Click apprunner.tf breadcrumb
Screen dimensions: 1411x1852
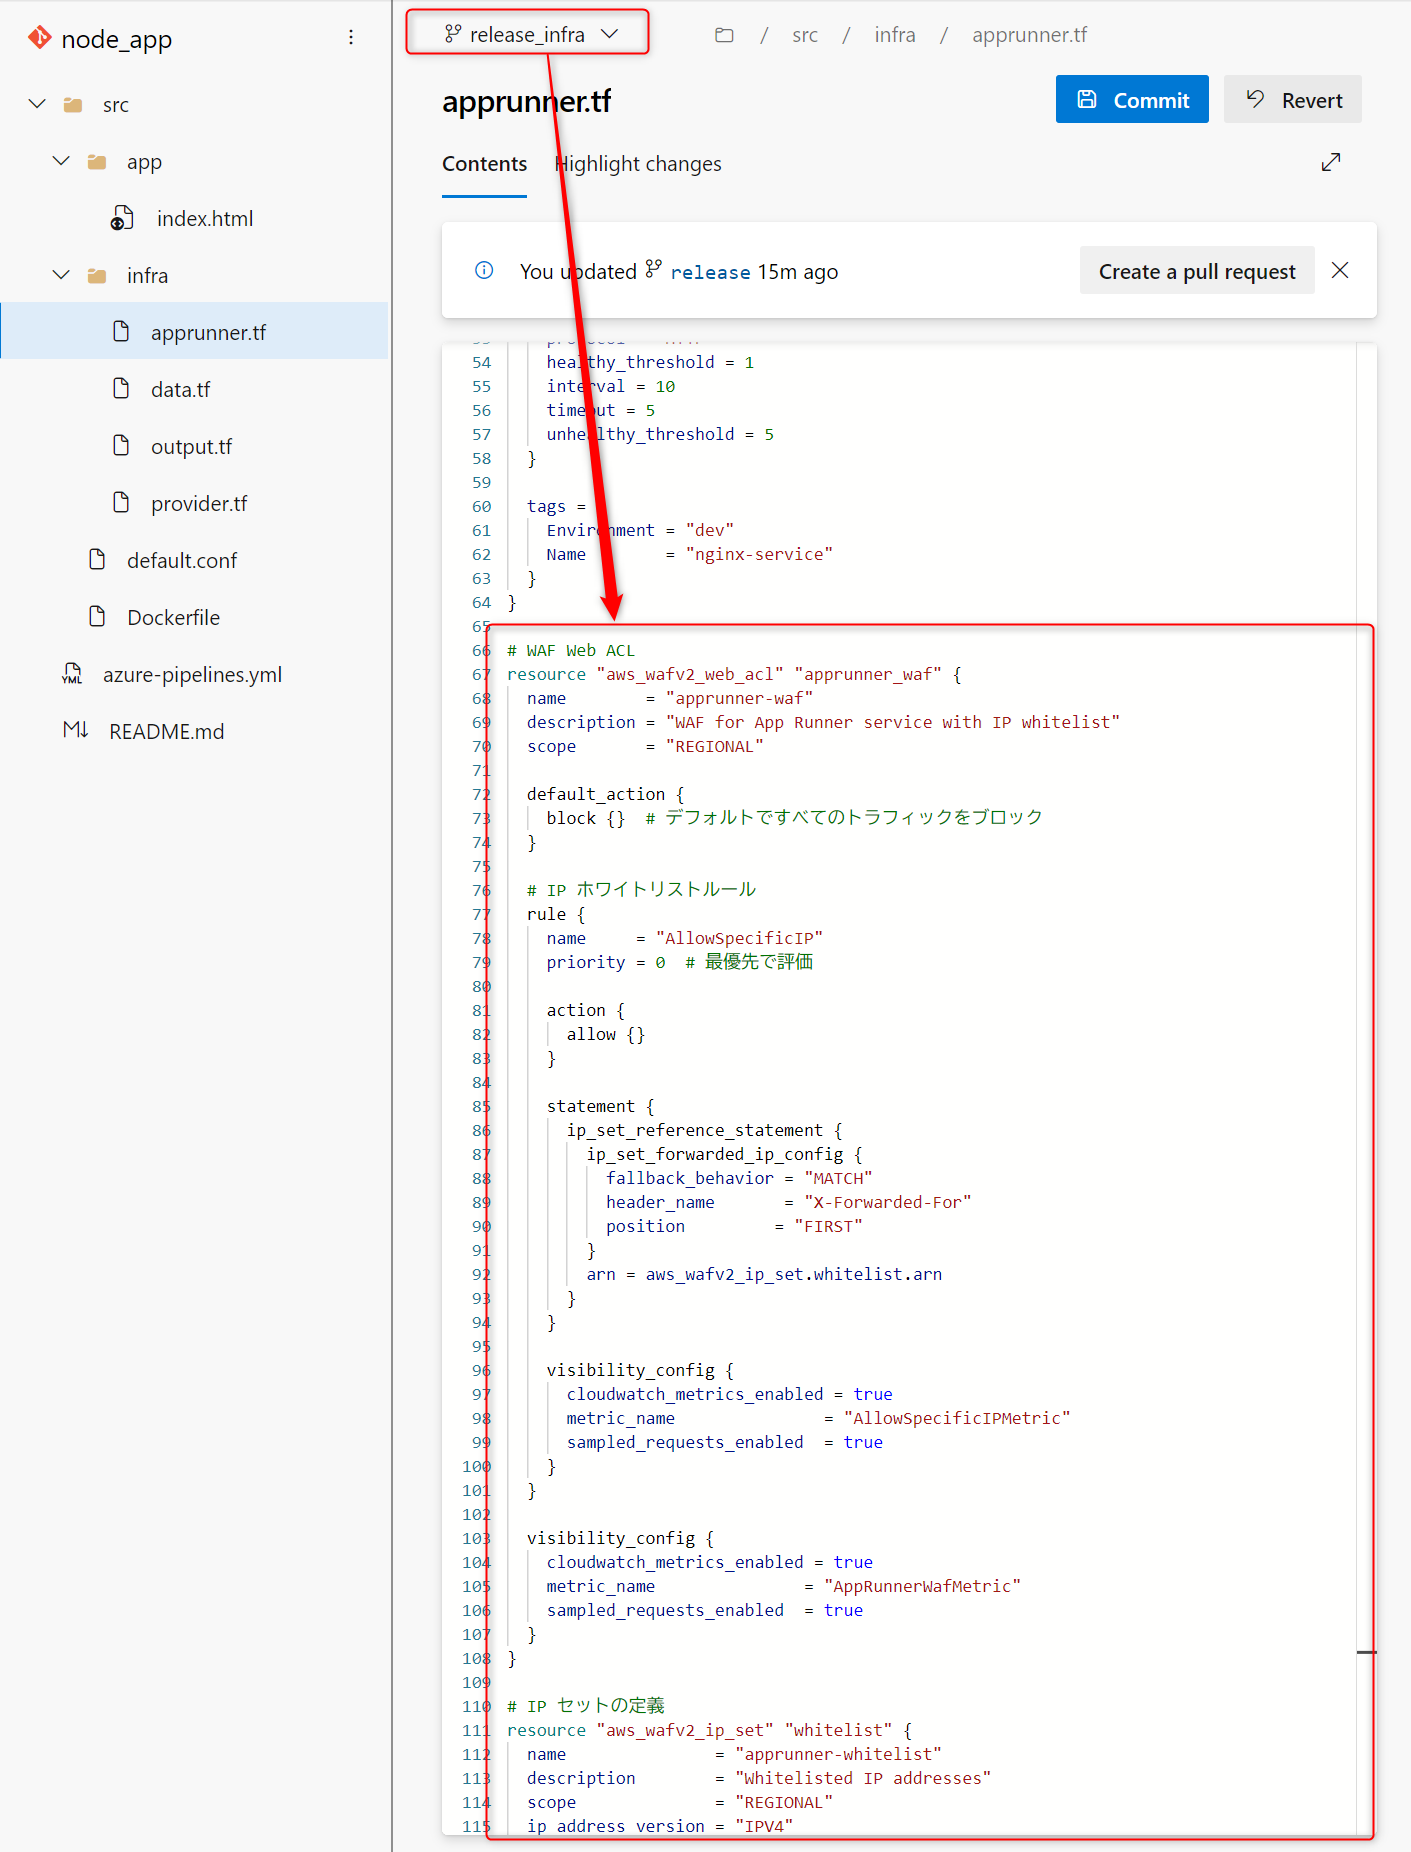(1030, 35)
